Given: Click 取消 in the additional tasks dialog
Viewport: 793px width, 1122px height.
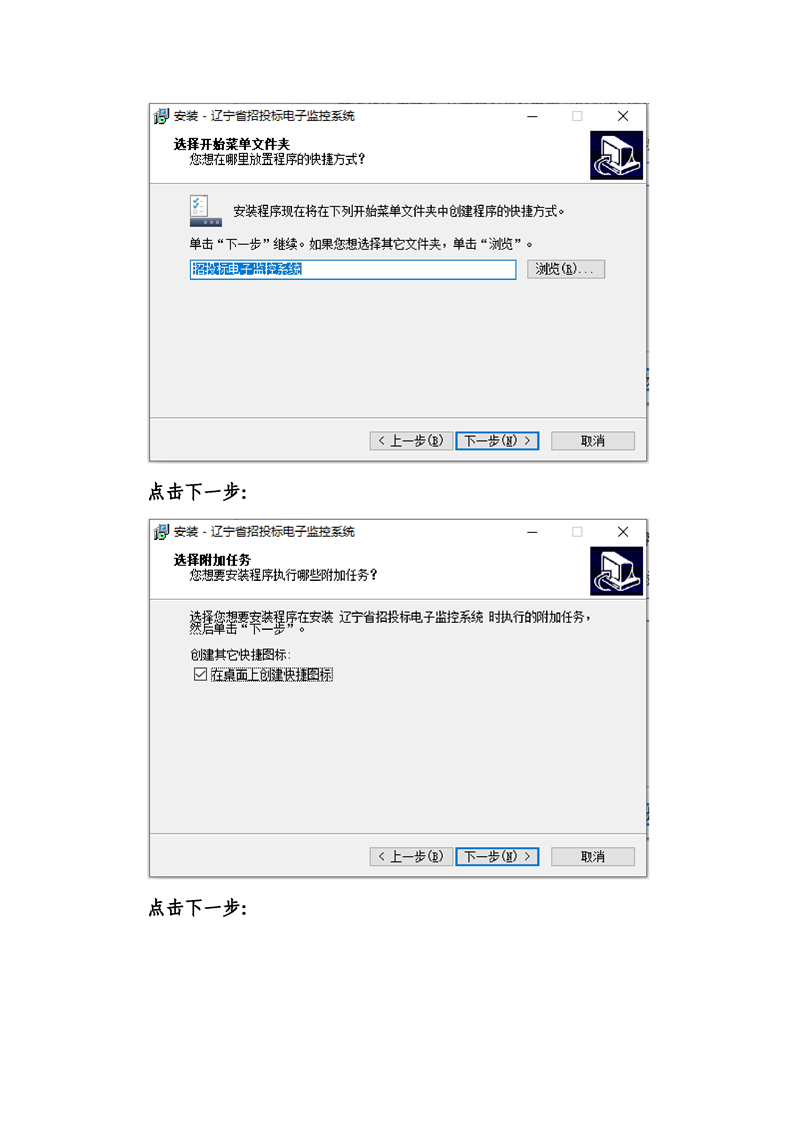Looking at the screenshot, I should [x=593, y=857].
